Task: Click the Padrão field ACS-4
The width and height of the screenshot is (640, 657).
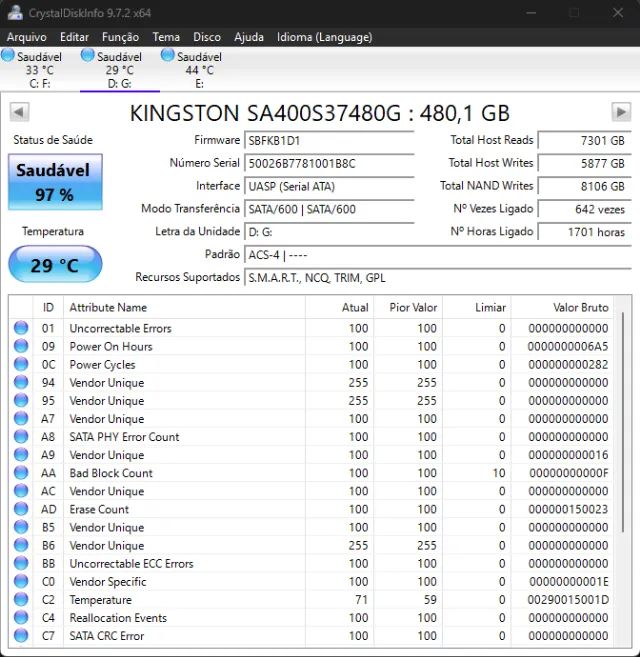Action: tap(438, 255)
